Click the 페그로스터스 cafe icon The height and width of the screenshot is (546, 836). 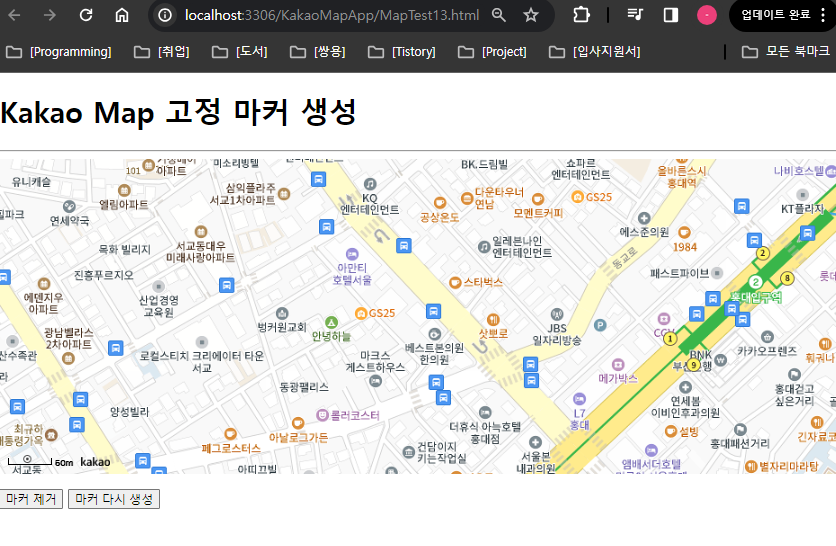230,434
